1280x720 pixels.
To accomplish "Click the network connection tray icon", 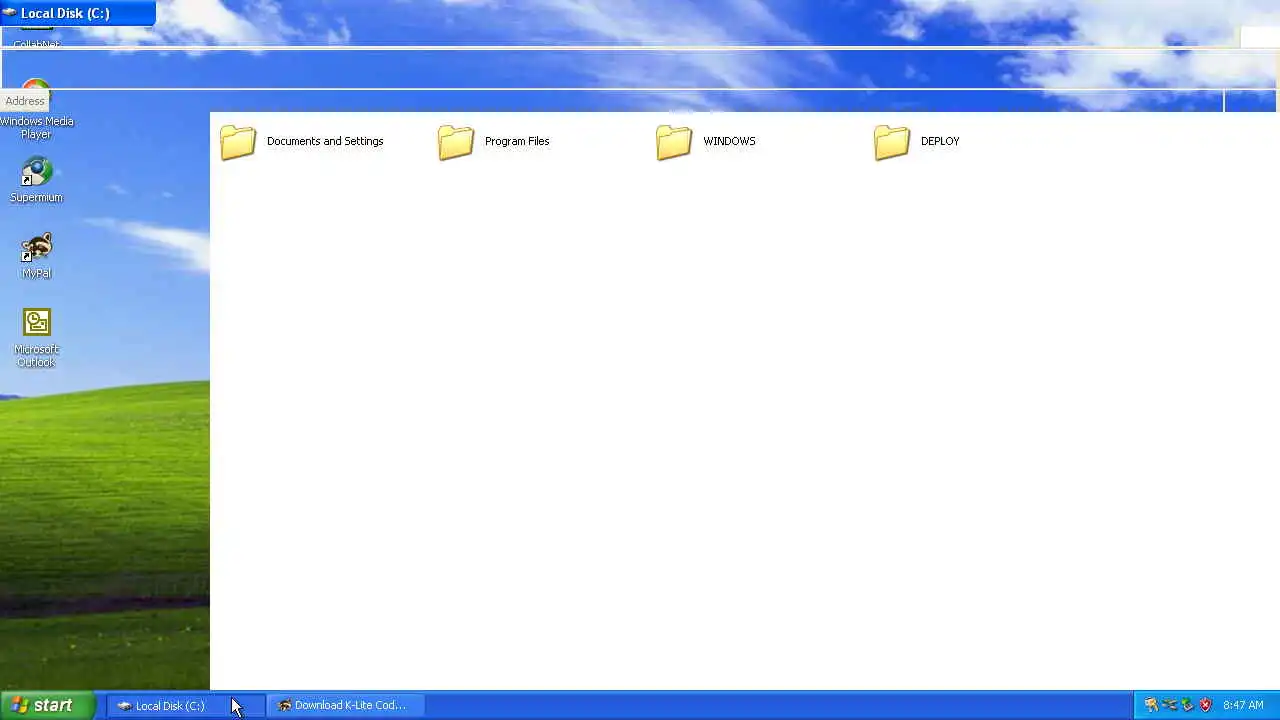I will 1169,705.
